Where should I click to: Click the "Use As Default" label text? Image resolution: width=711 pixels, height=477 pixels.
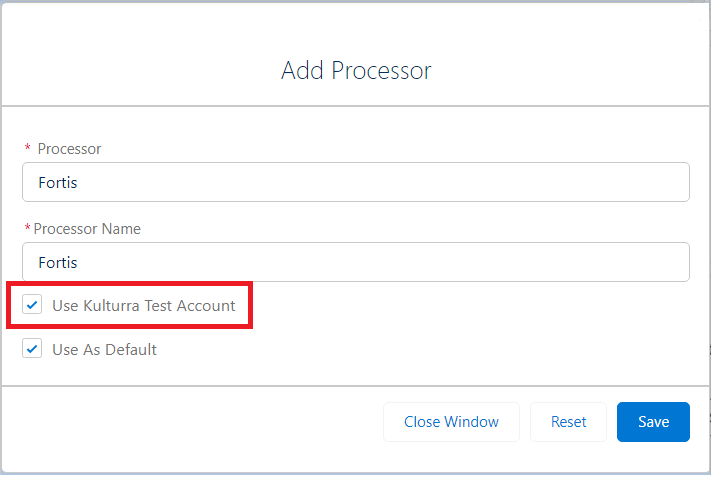[x=104, y=349]
